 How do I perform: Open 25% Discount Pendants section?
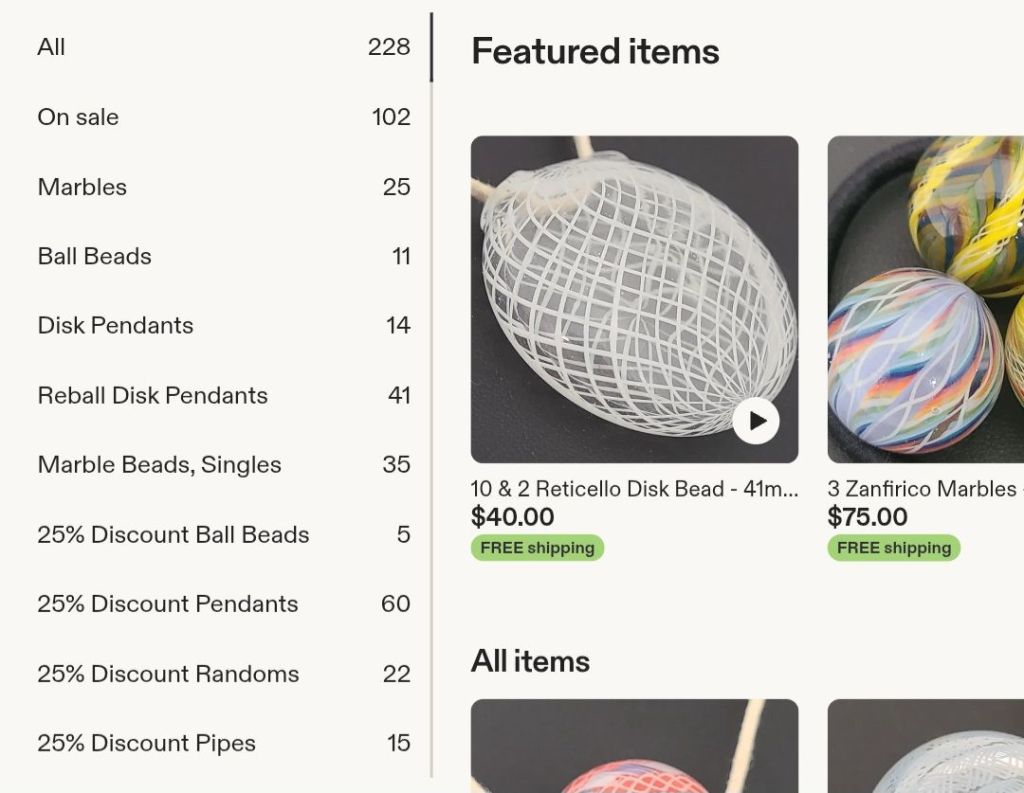(224, 604)
